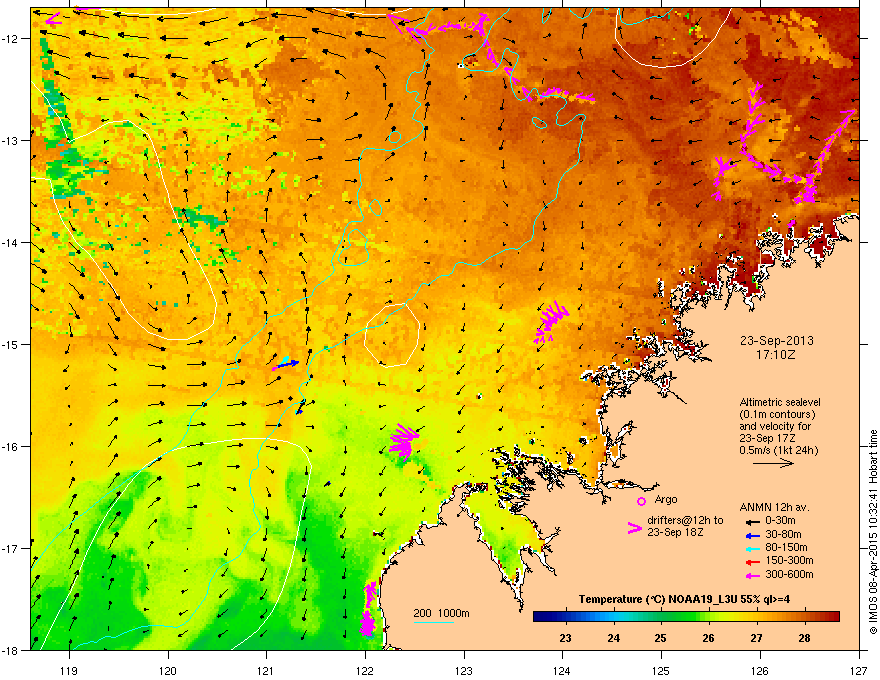Click longitude axis label 125
This screenshot has width=880, height=680.
click(x=661, y=670)
